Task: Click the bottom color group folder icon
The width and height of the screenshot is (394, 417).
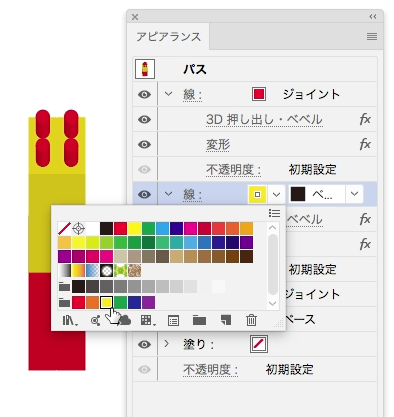Action: pyautogui.click(x=64, y=303)
